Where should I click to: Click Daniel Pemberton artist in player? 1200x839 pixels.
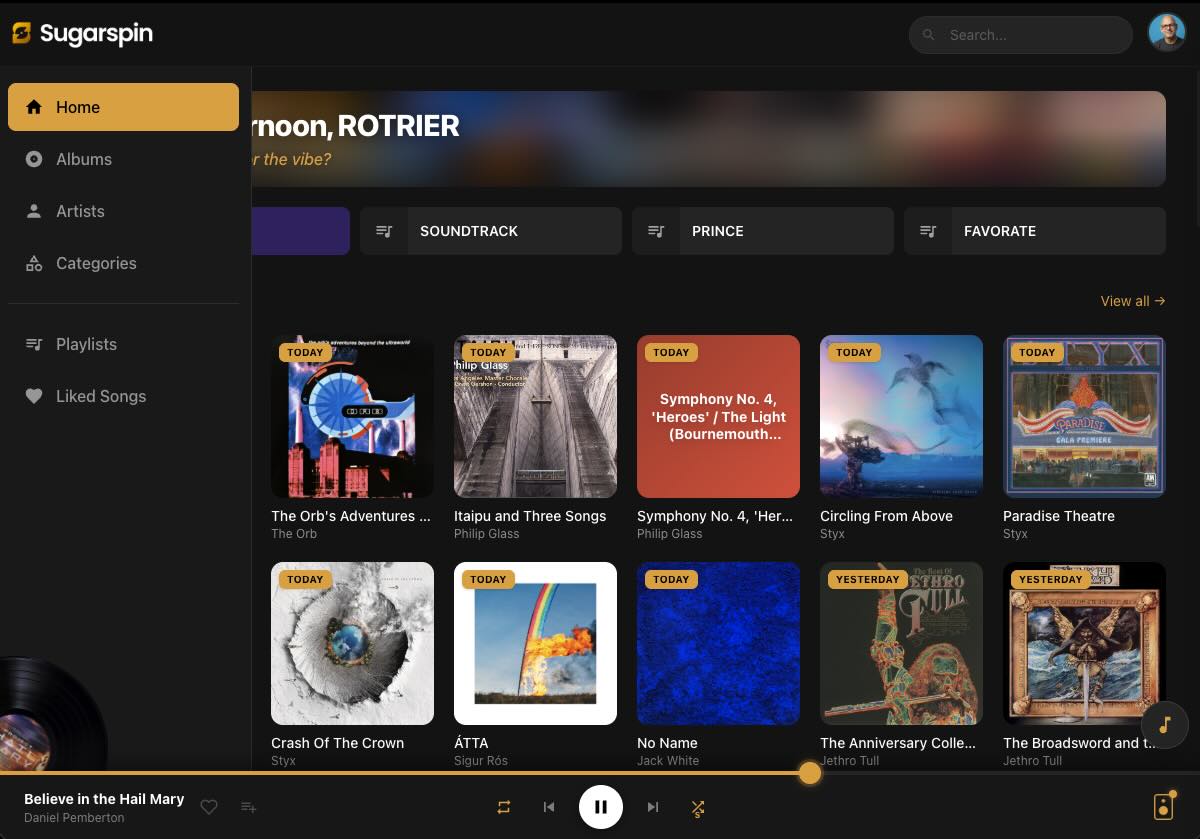pyautogui.click(x=74, y=818)
